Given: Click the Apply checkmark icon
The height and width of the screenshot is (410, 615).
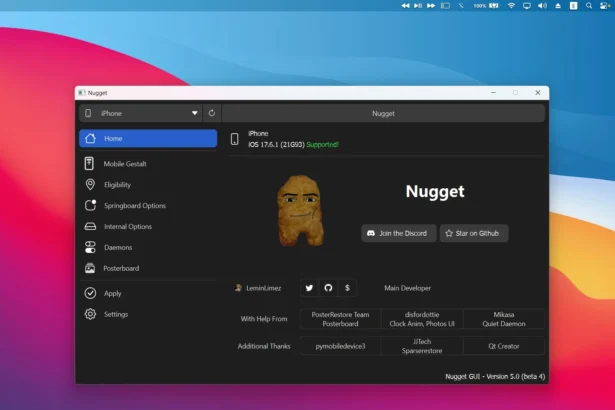Looking at the screenshot, I should click(90, 293).
